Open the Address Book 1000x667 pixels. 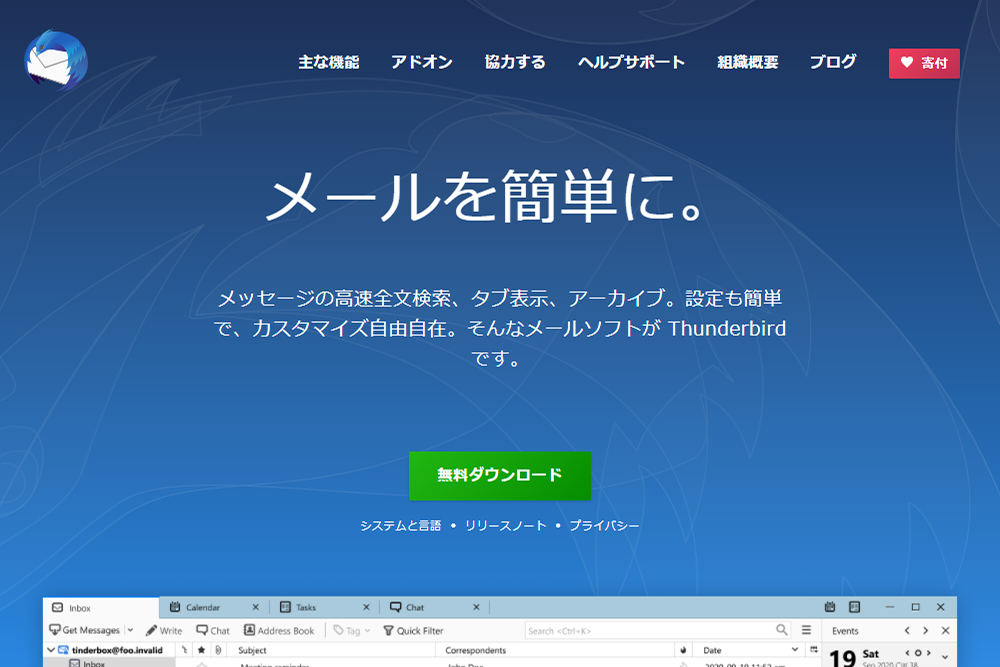click(279, 631)
